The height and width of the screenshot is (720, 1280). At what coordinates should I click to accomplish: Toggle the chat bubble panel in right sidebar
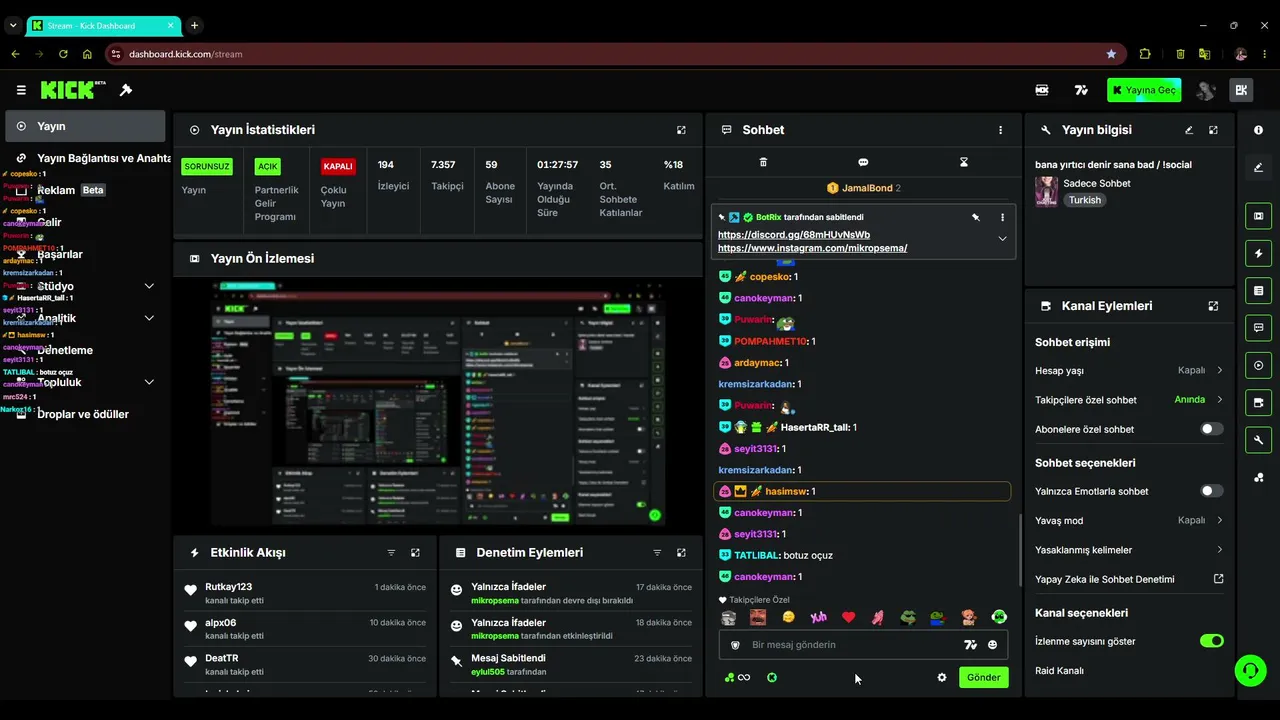[x=1258, y=328]
